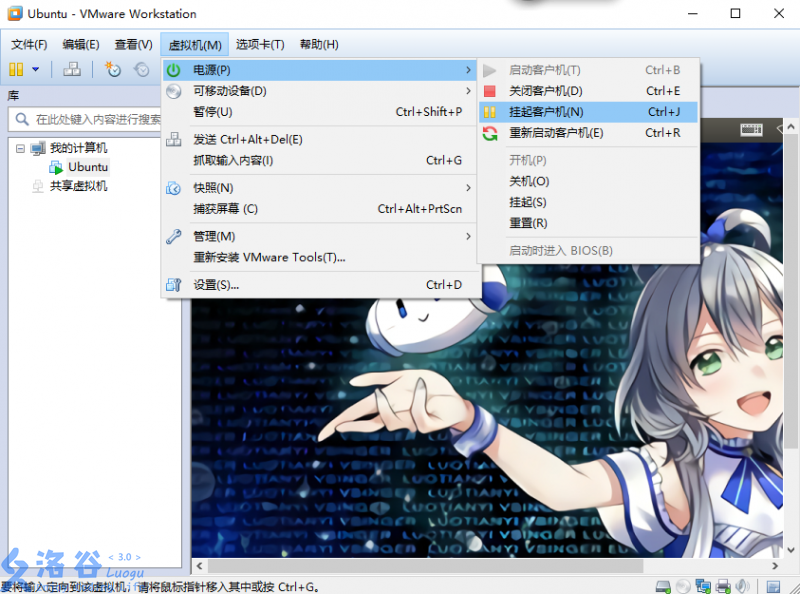800x594 pixels.
Task: Open the 选项卡(T) menu
Action: (x=260, y=44)
